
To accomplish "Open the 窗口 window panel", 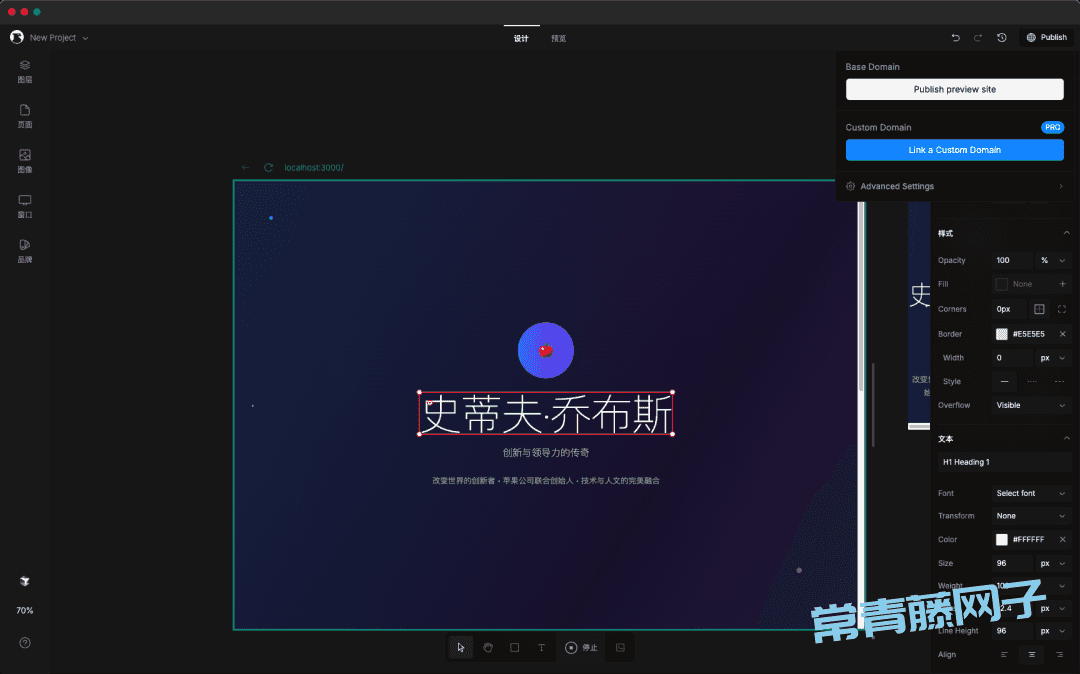I will pyautogui.click(x=25, y=206).
